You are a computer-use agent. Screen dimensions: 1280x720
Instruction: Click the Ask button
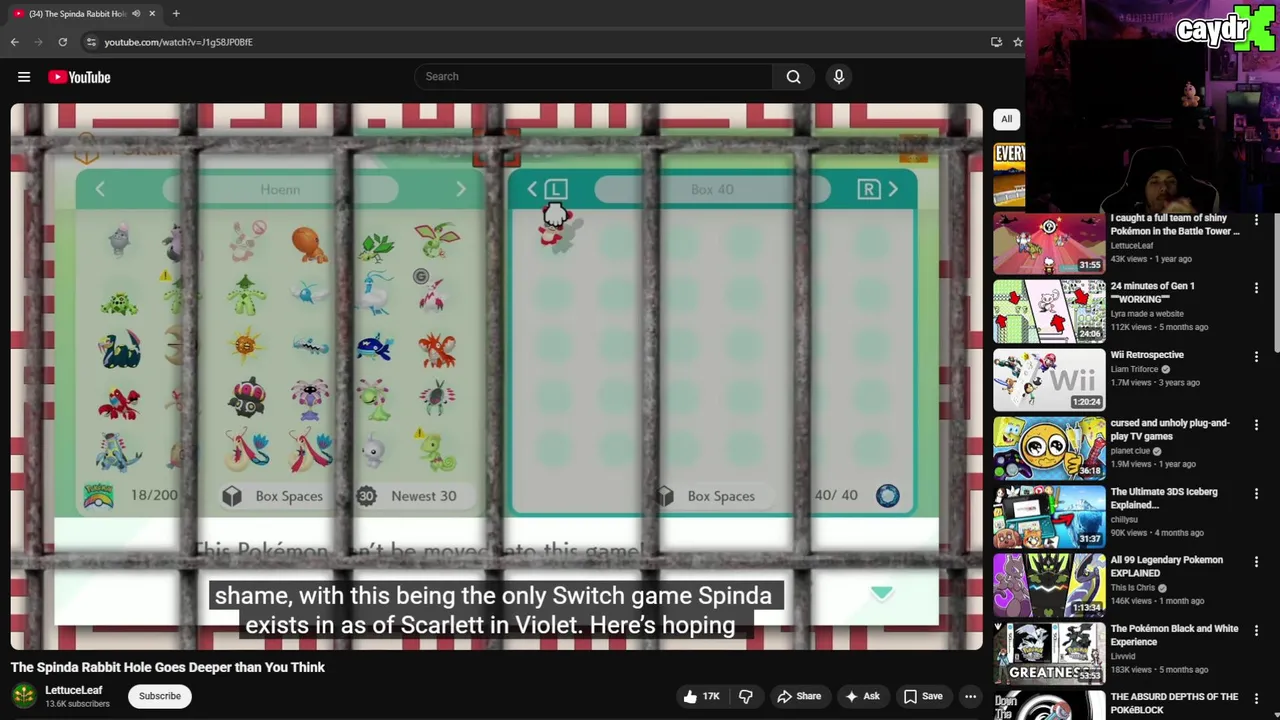(862, 696)
